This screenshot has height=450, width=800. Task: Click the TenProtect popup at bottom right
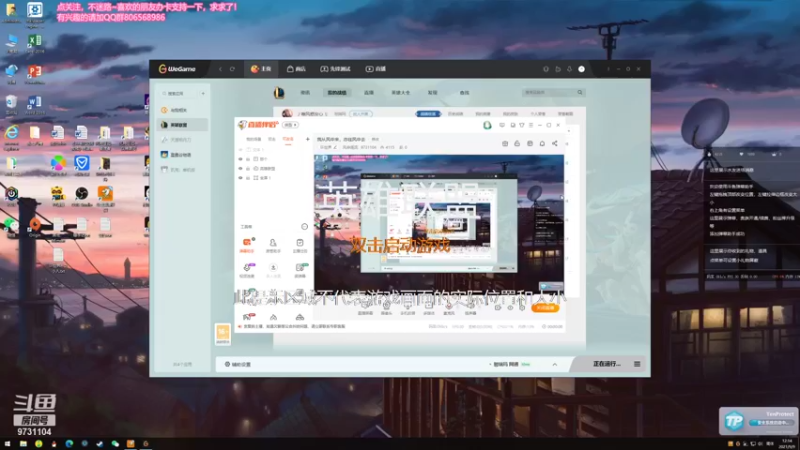(758, 420)
